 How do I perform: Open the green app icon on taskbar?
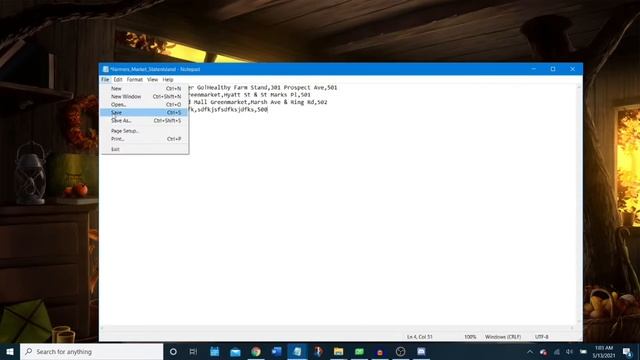[359, 351]
